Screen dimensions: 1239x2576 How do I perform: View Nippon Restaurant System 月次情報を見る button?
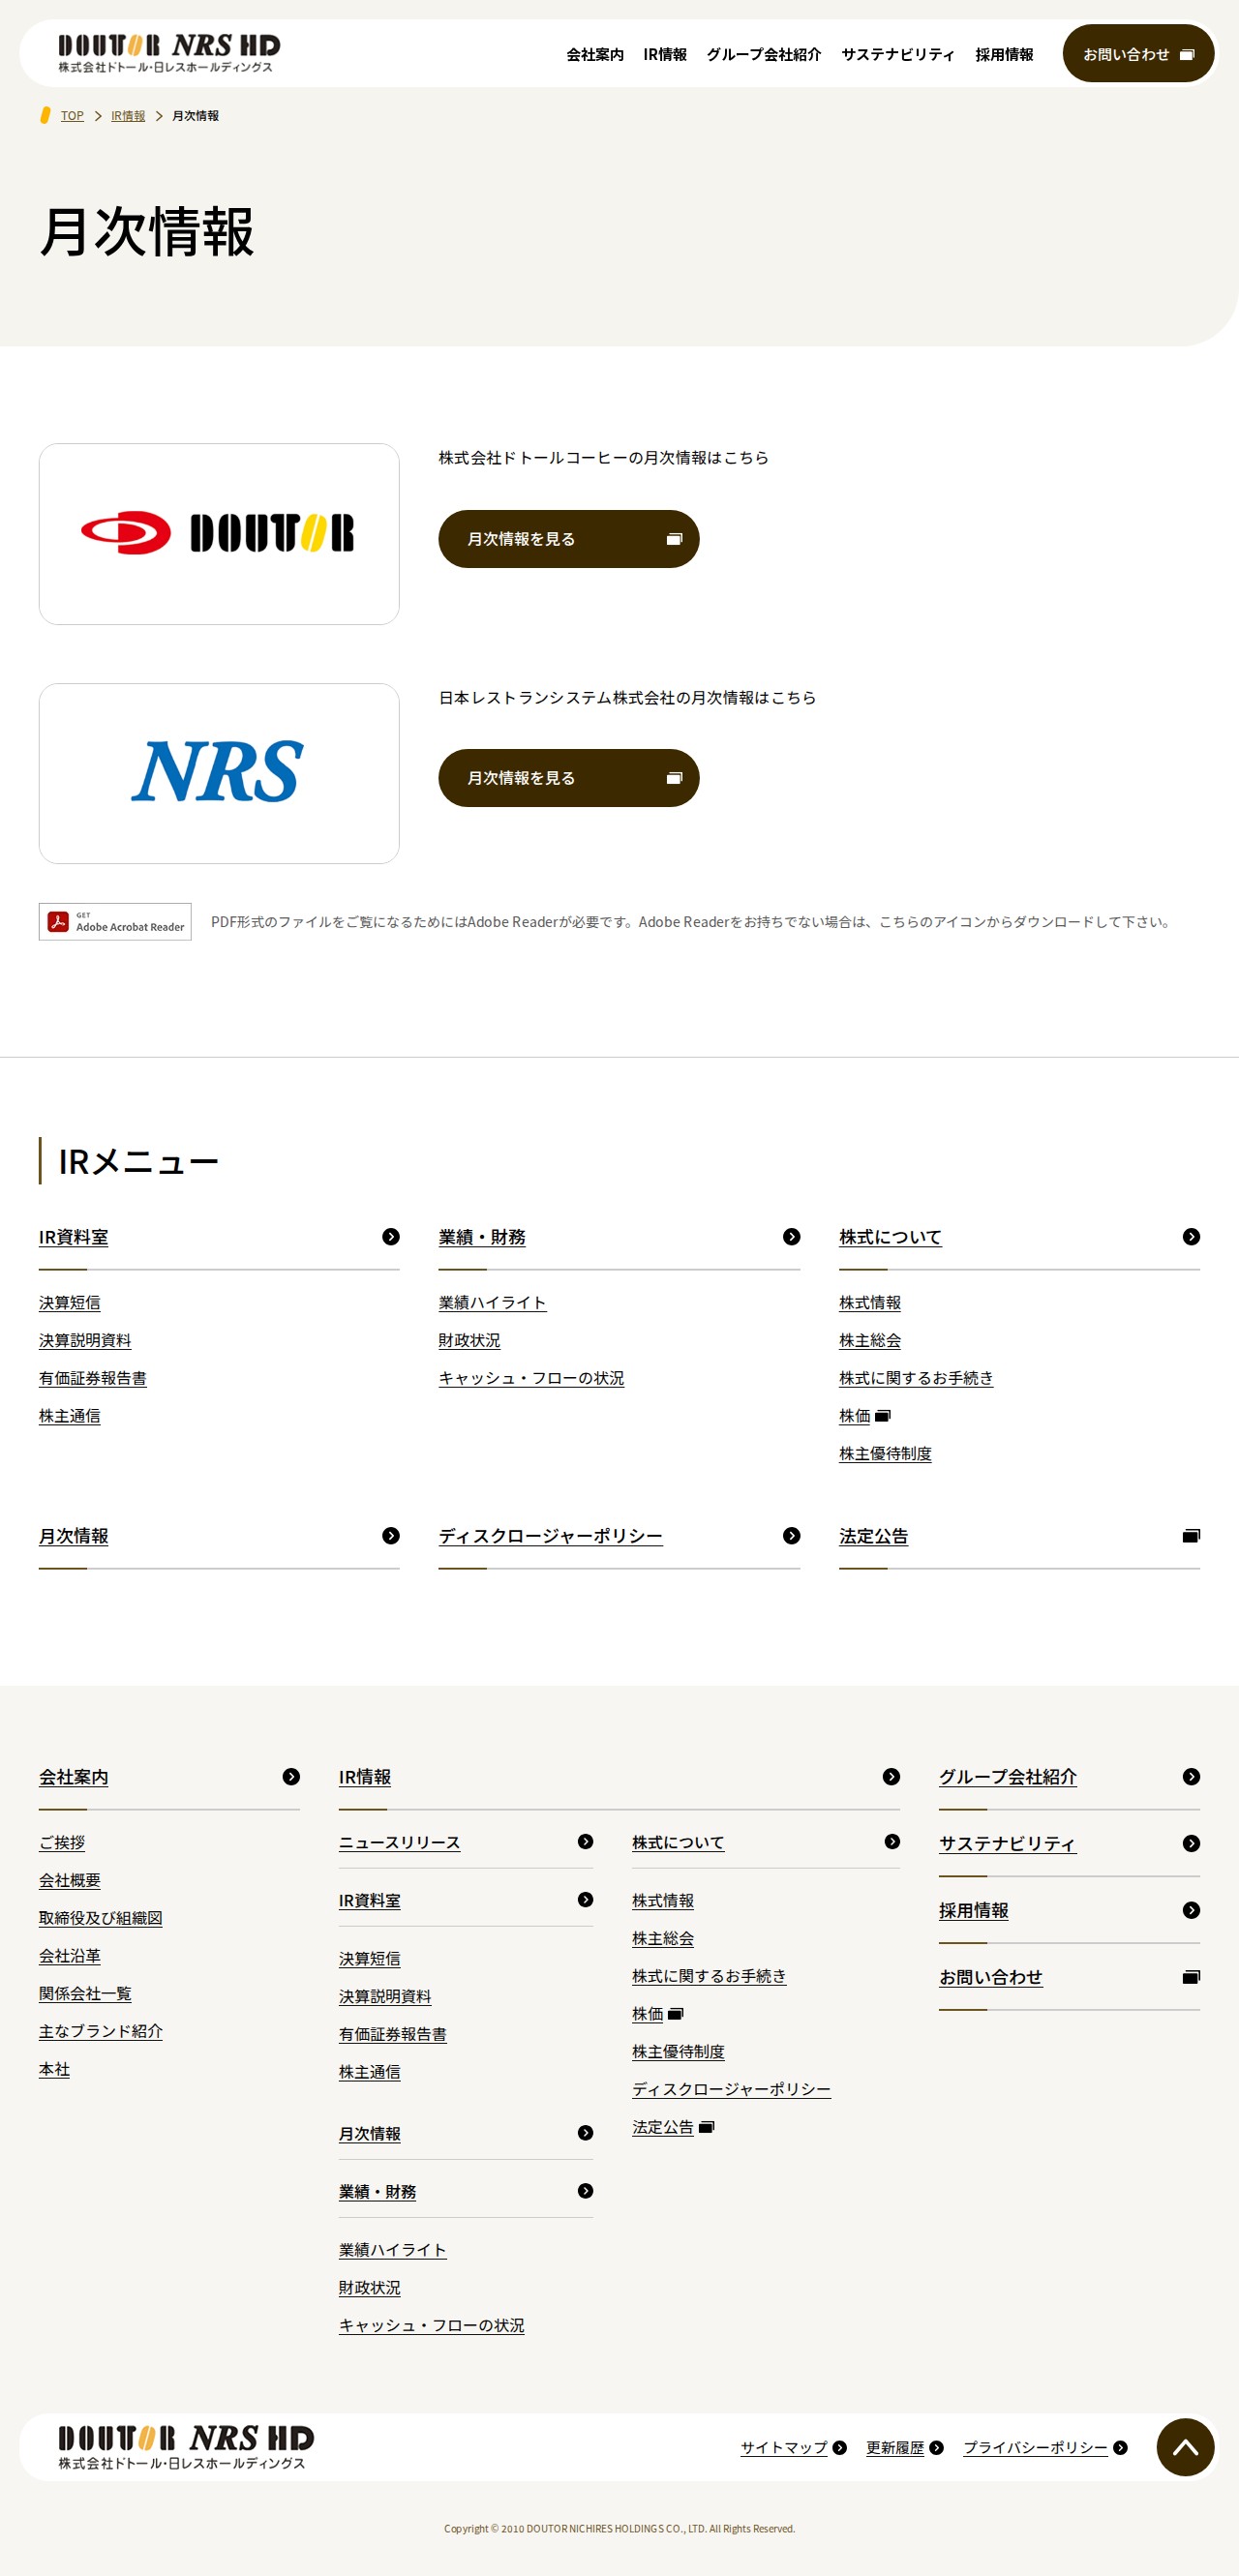coord(568,778)
